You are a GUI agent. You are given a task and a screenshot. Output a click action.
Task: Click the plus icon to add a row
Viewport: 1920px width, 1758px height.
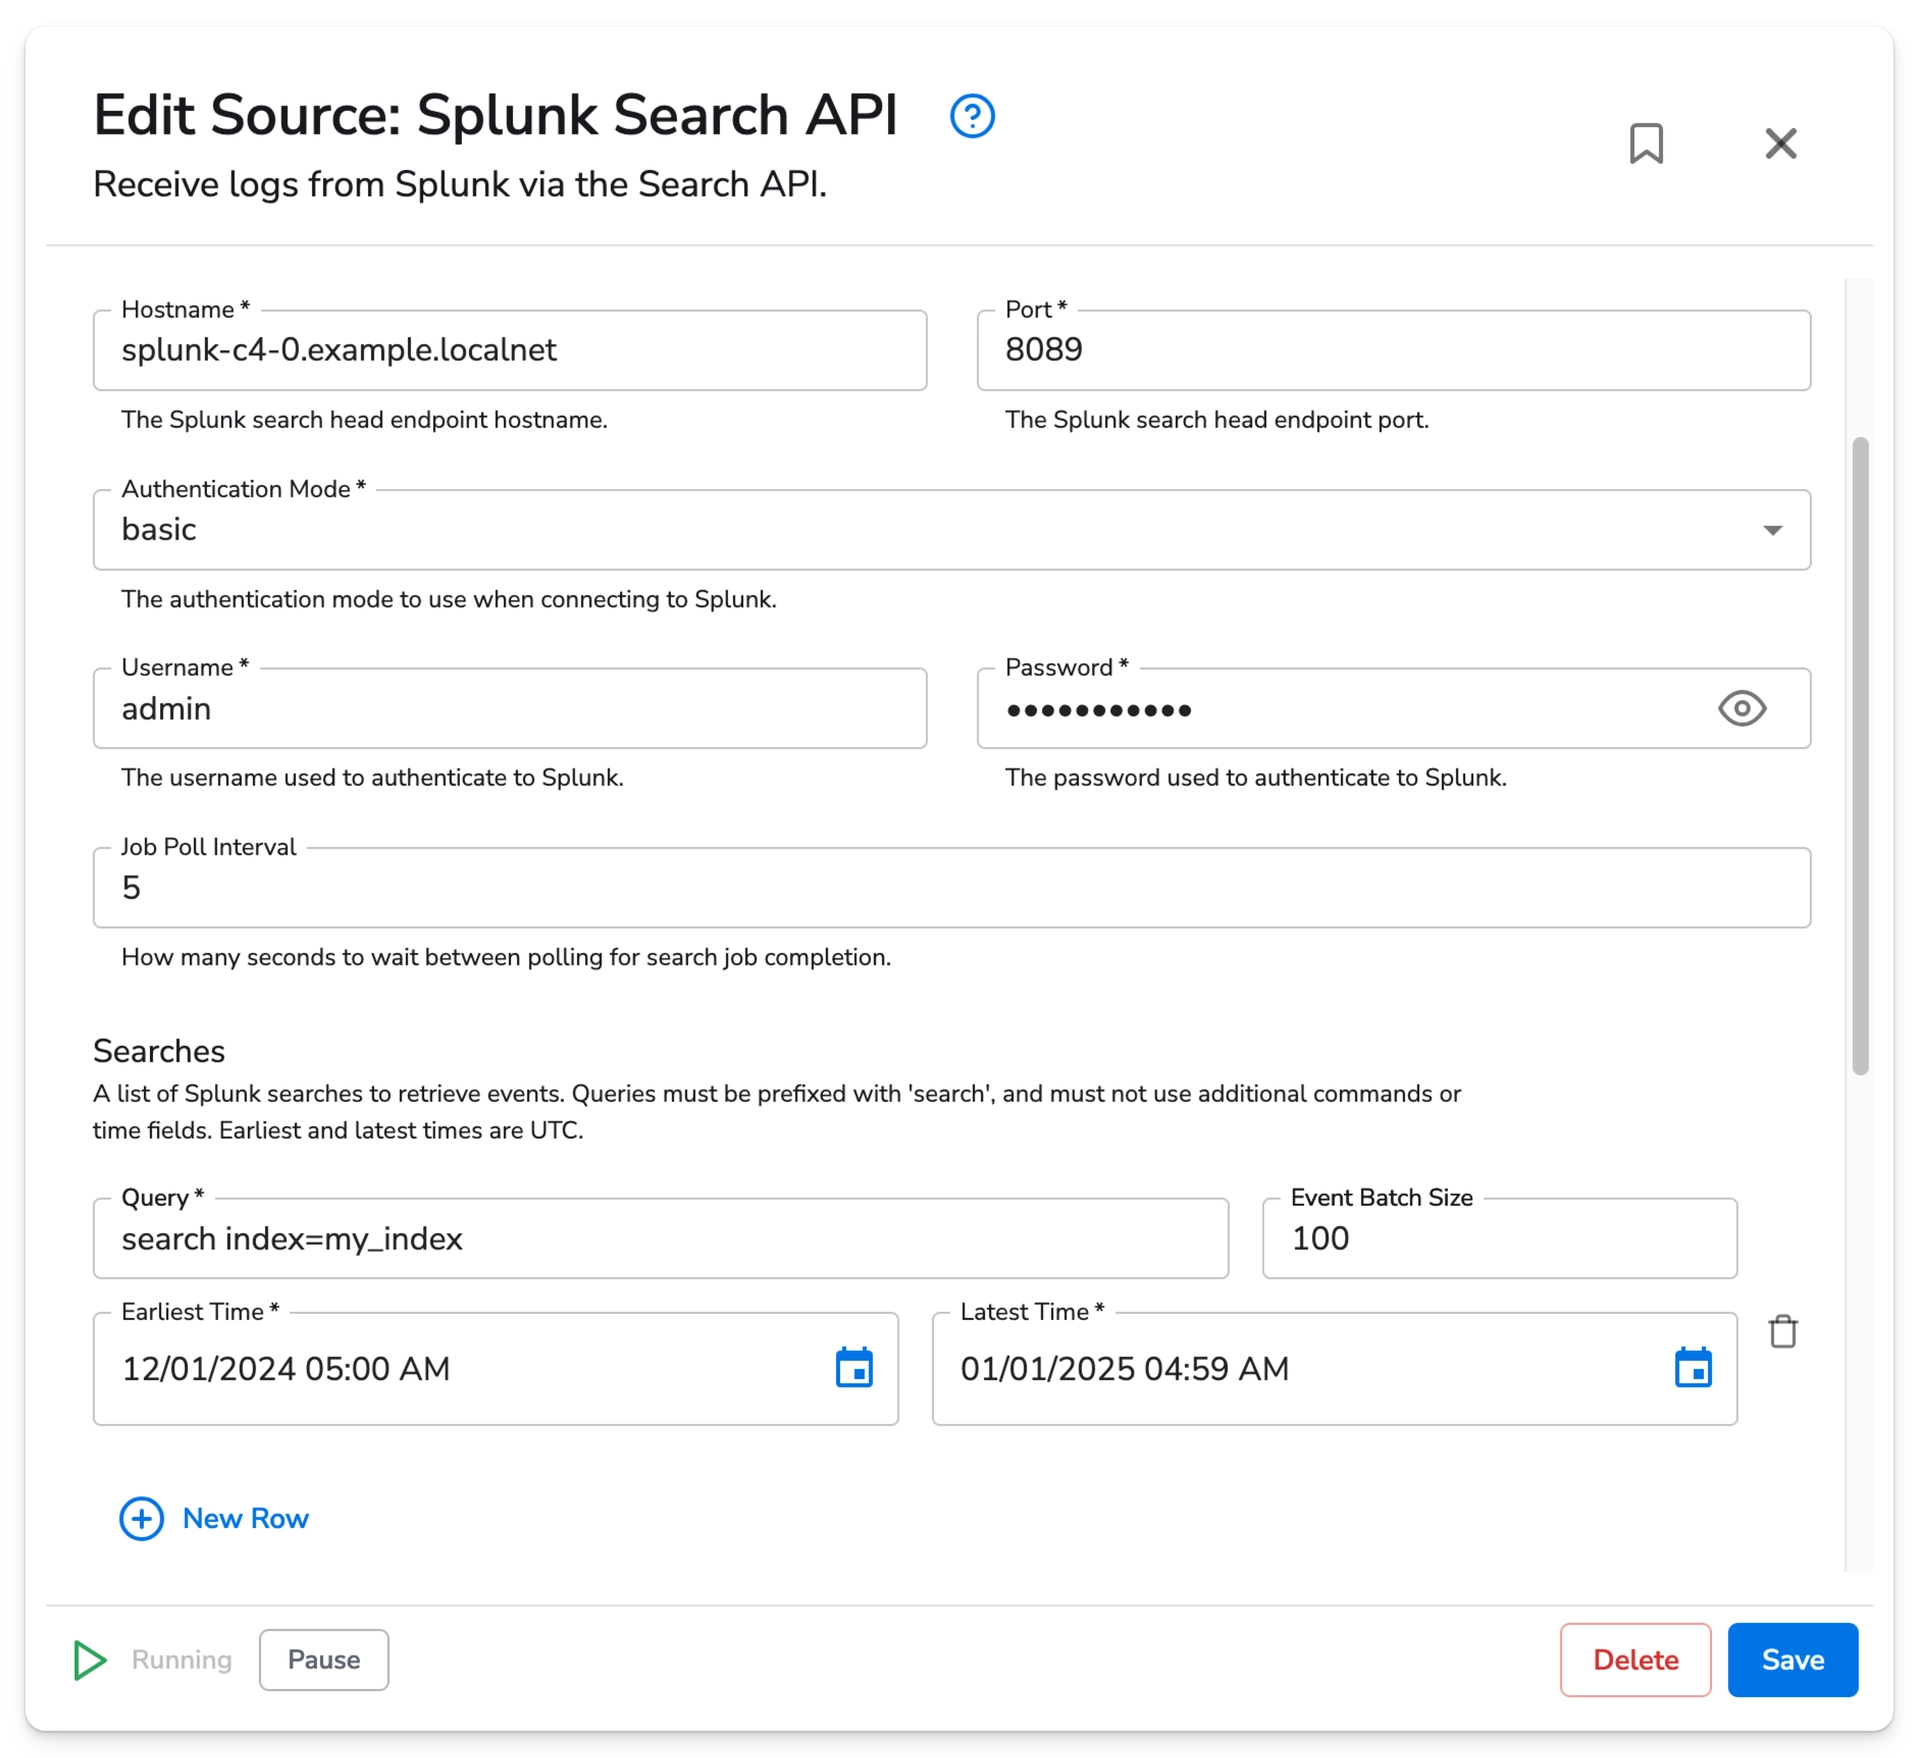(x=141, y=1519)
